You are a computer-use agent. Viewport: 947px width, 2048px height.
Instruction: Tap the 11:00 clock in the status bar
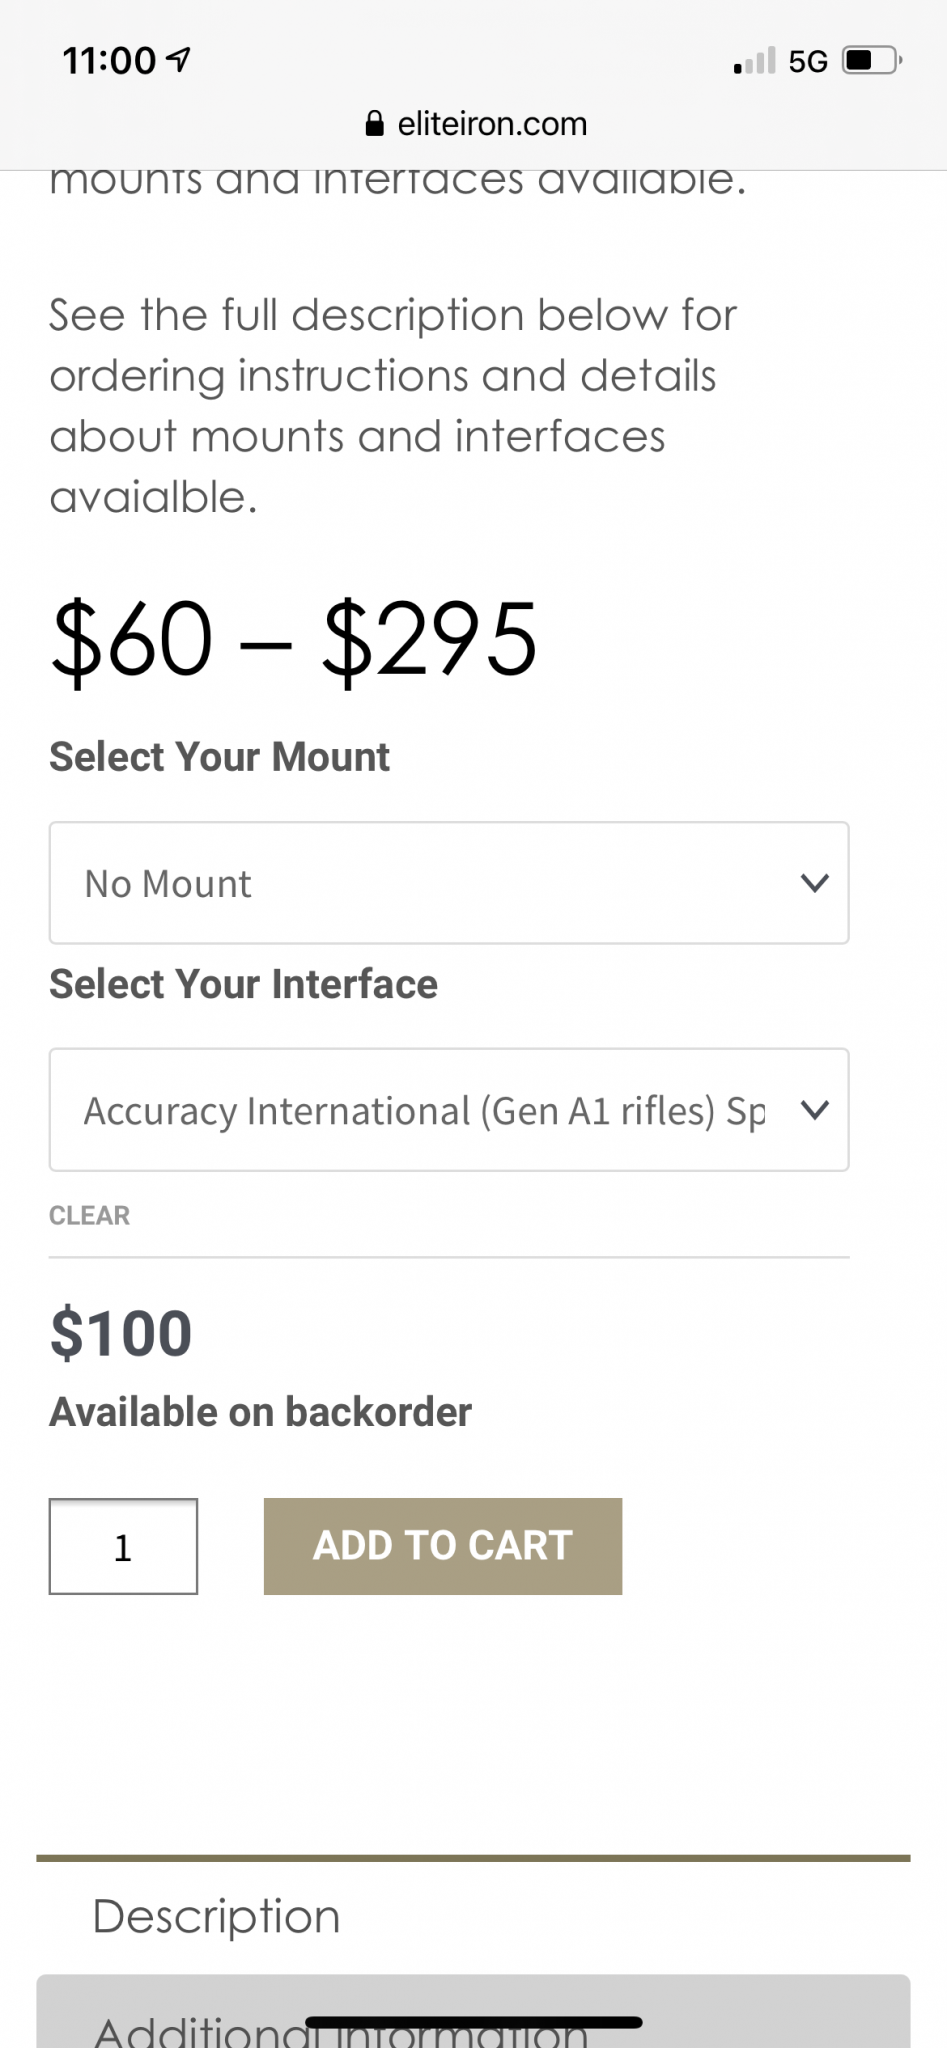point(109,61)
